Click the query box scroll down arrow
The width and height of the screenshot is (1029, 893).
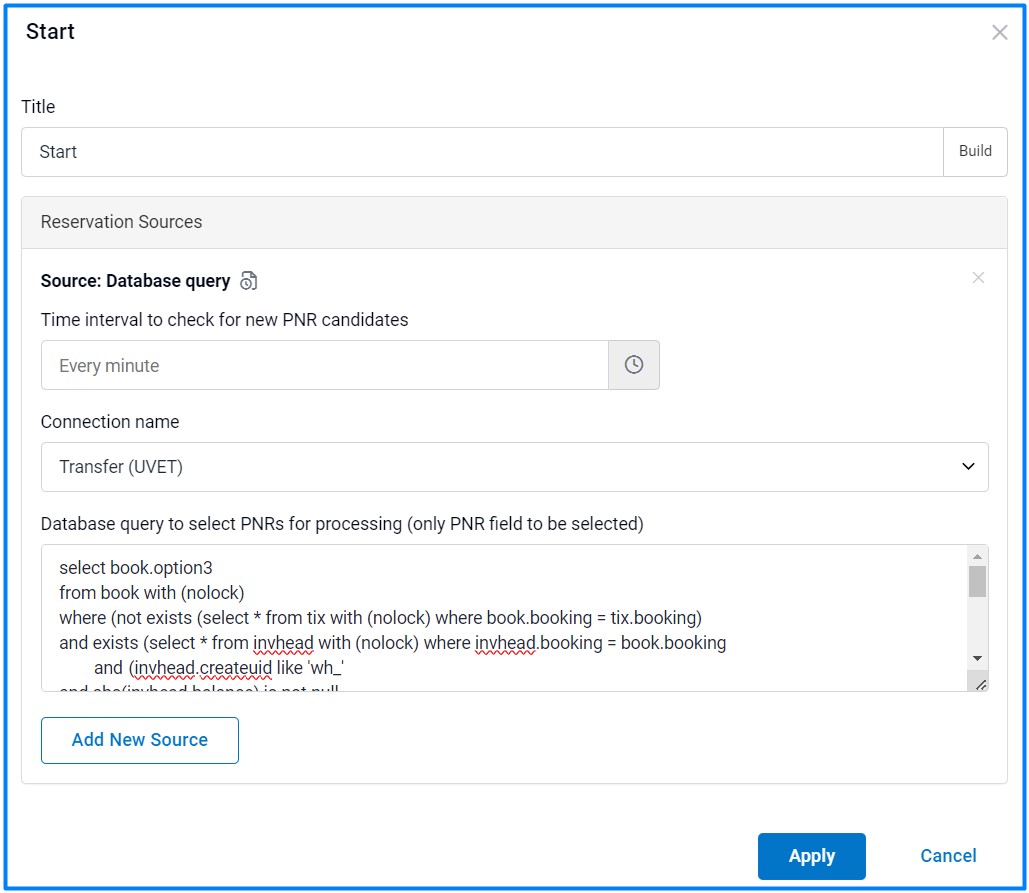tap(977, 658)
